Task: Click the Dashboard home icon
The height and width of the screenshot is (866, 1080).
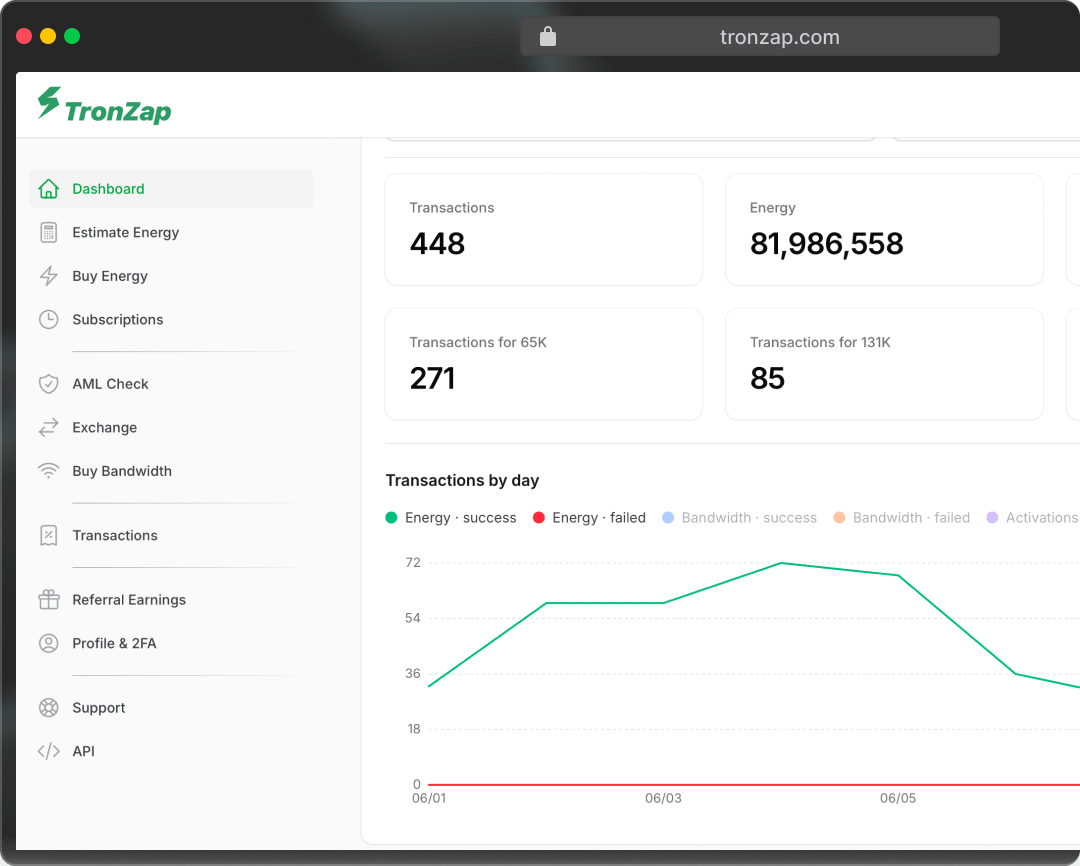Action: [48, 189]
